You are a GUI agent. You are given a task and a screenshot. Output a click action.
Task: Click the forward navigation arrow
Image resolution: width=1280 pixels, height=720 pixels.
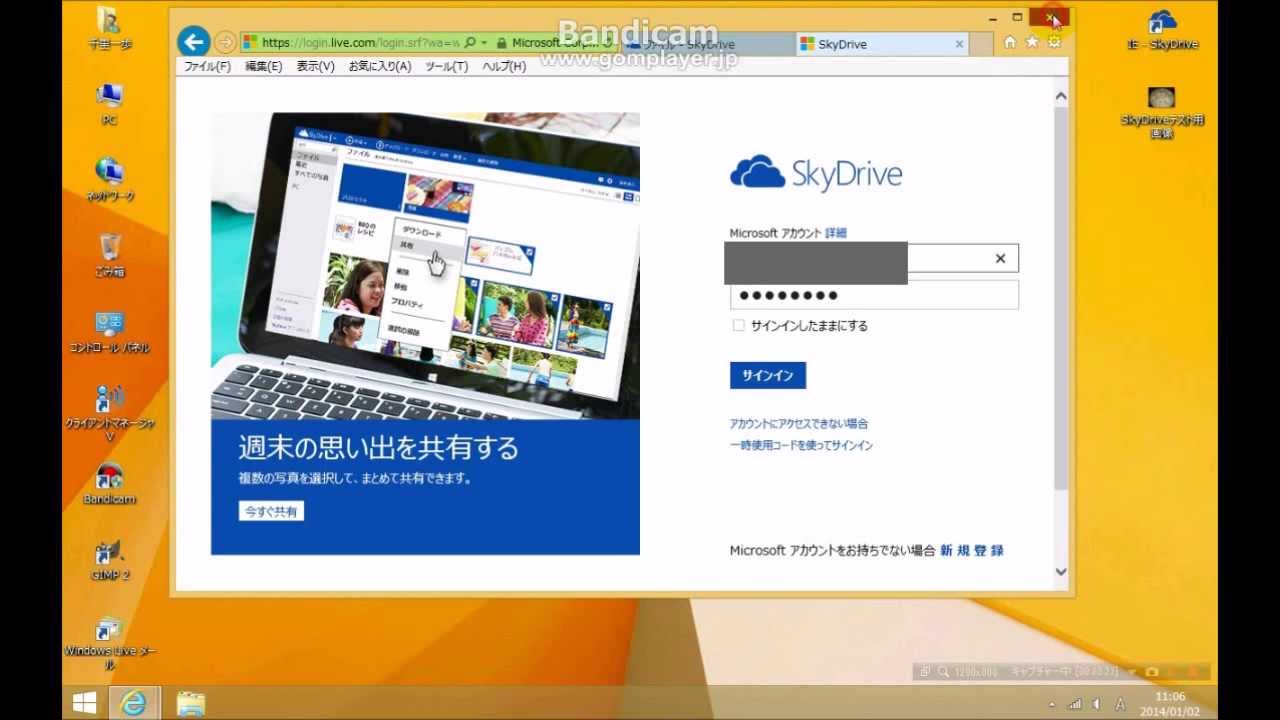225,42
